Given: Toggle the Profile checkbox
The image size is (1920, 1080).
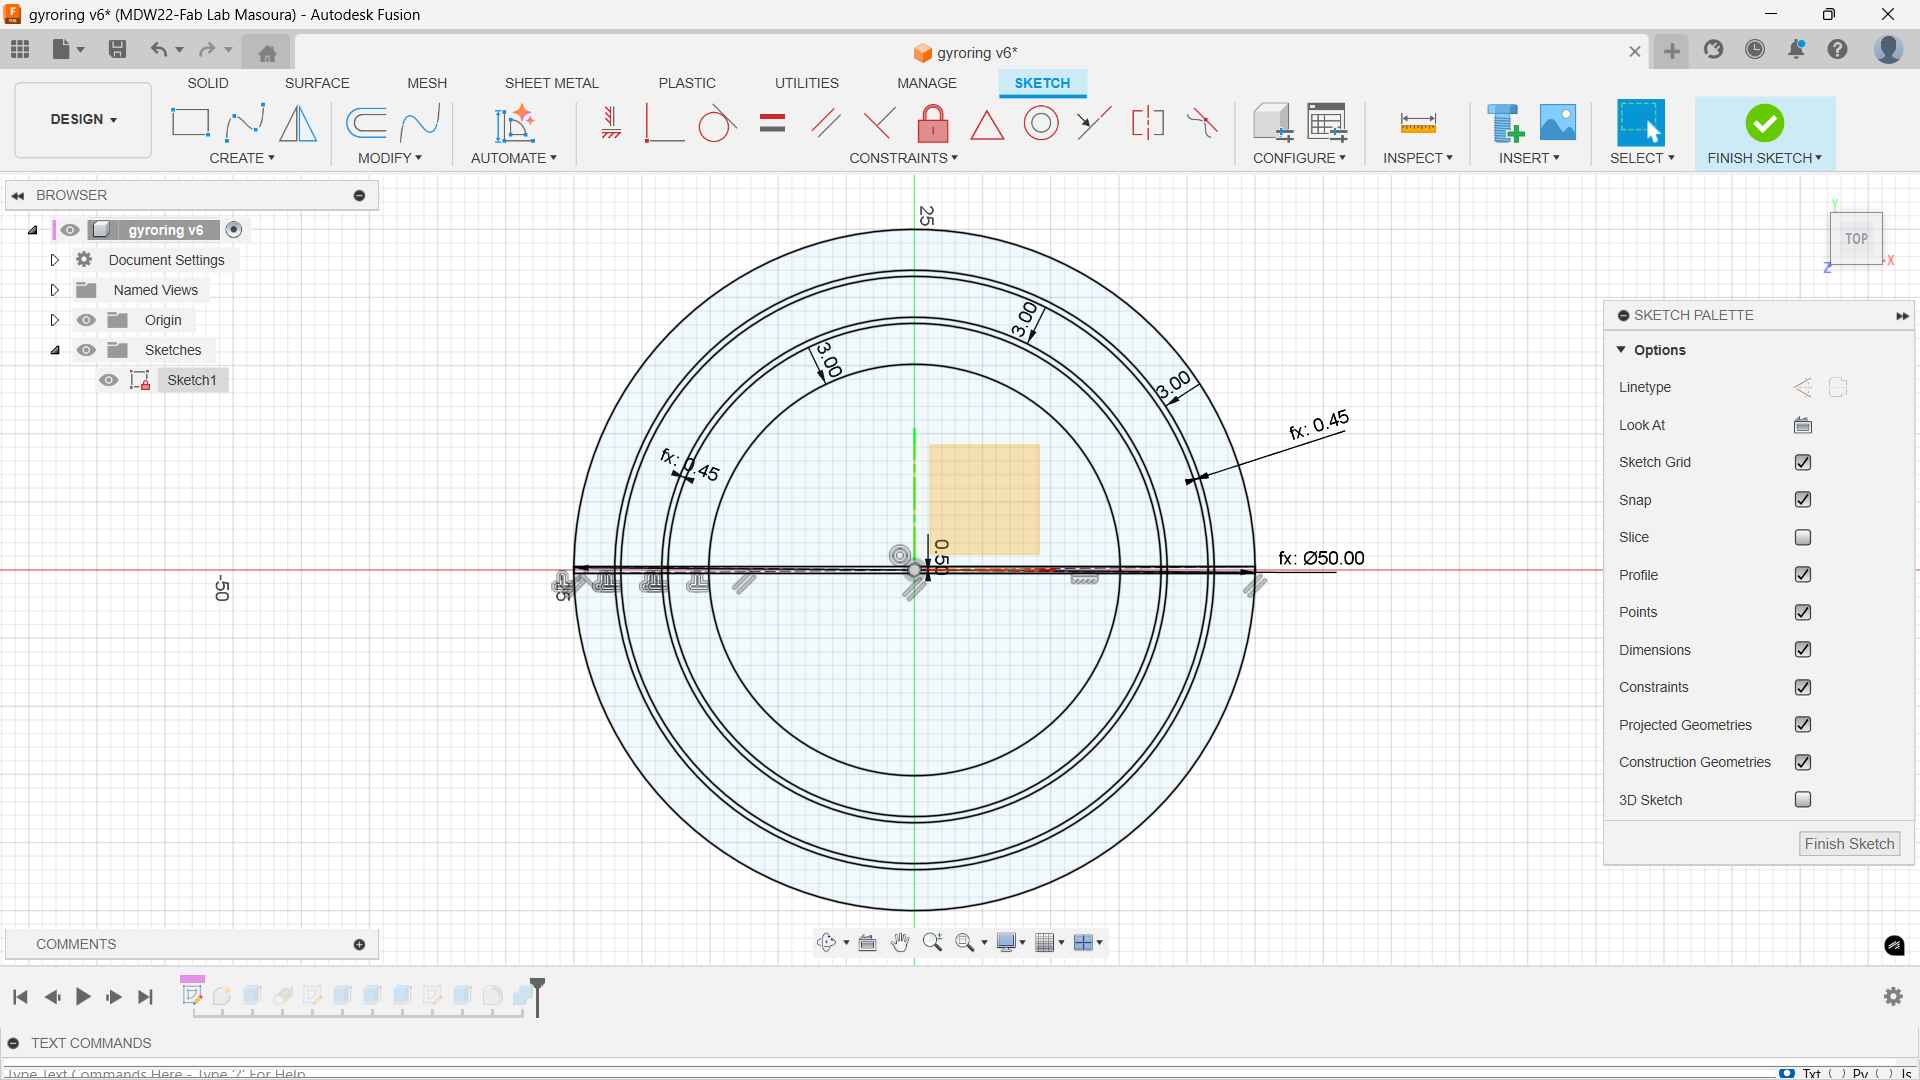Looking at the screenshot, I should tap(1803, 575).
